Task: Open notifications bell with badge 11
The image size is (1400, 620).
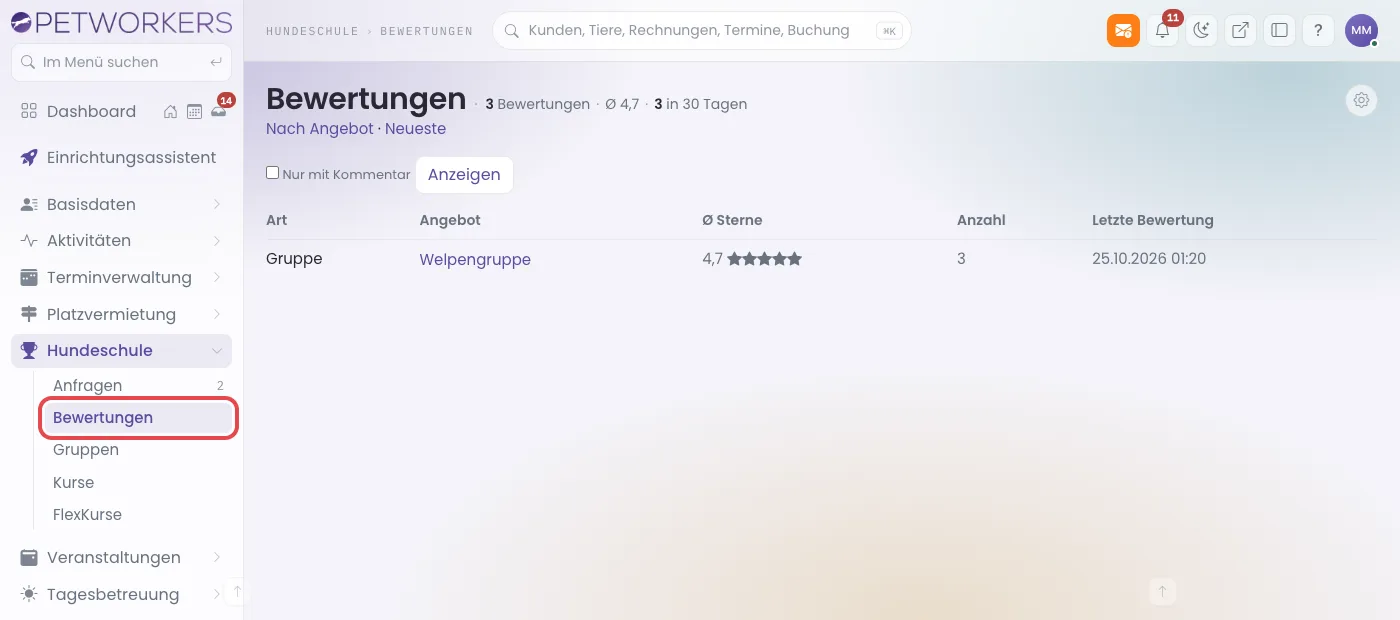Action: [x=1162, y=30]
